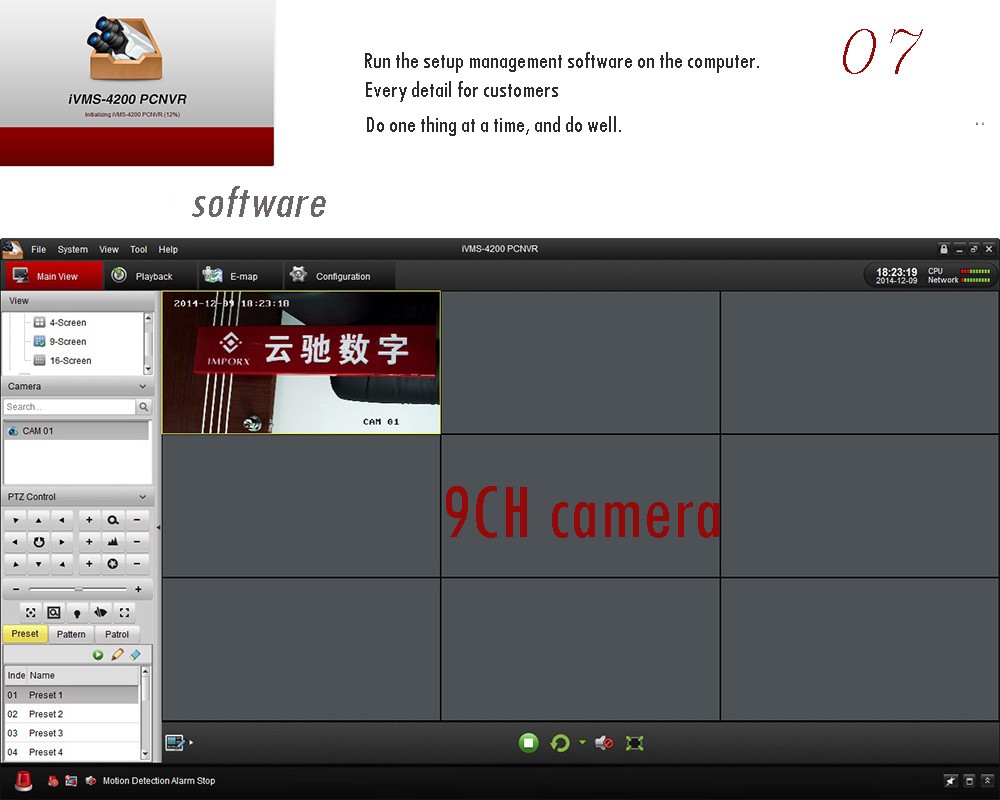Open the auto-switch dropdown arrow
The image size is (1000, 800).
[582, 743]
